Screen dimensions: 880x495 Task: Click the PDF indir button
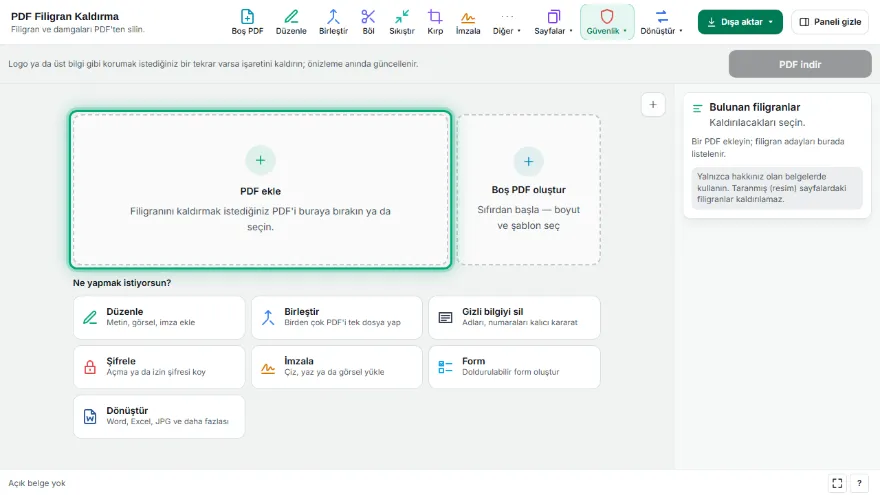(x=800, y=64)
